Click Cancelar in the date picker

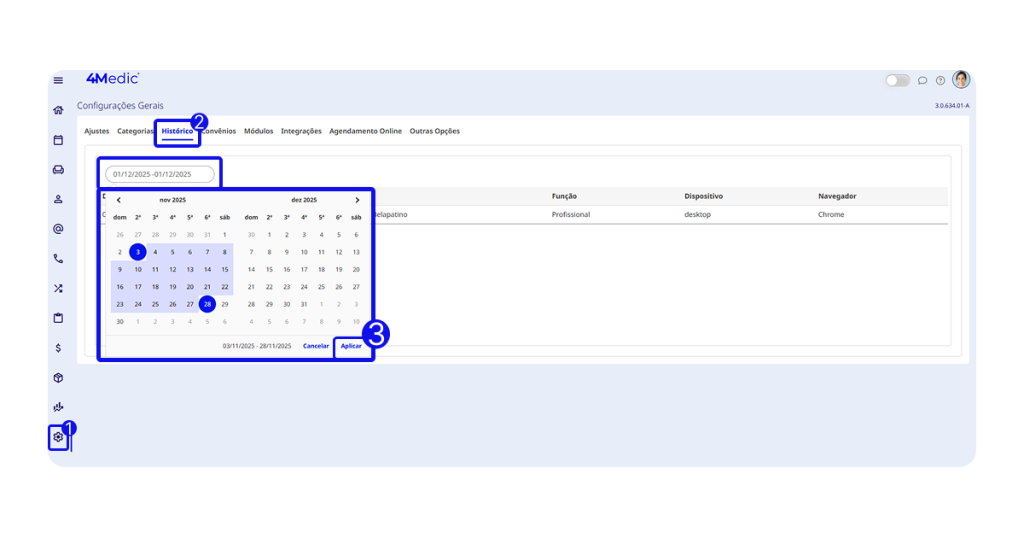(x=316, y=346)
